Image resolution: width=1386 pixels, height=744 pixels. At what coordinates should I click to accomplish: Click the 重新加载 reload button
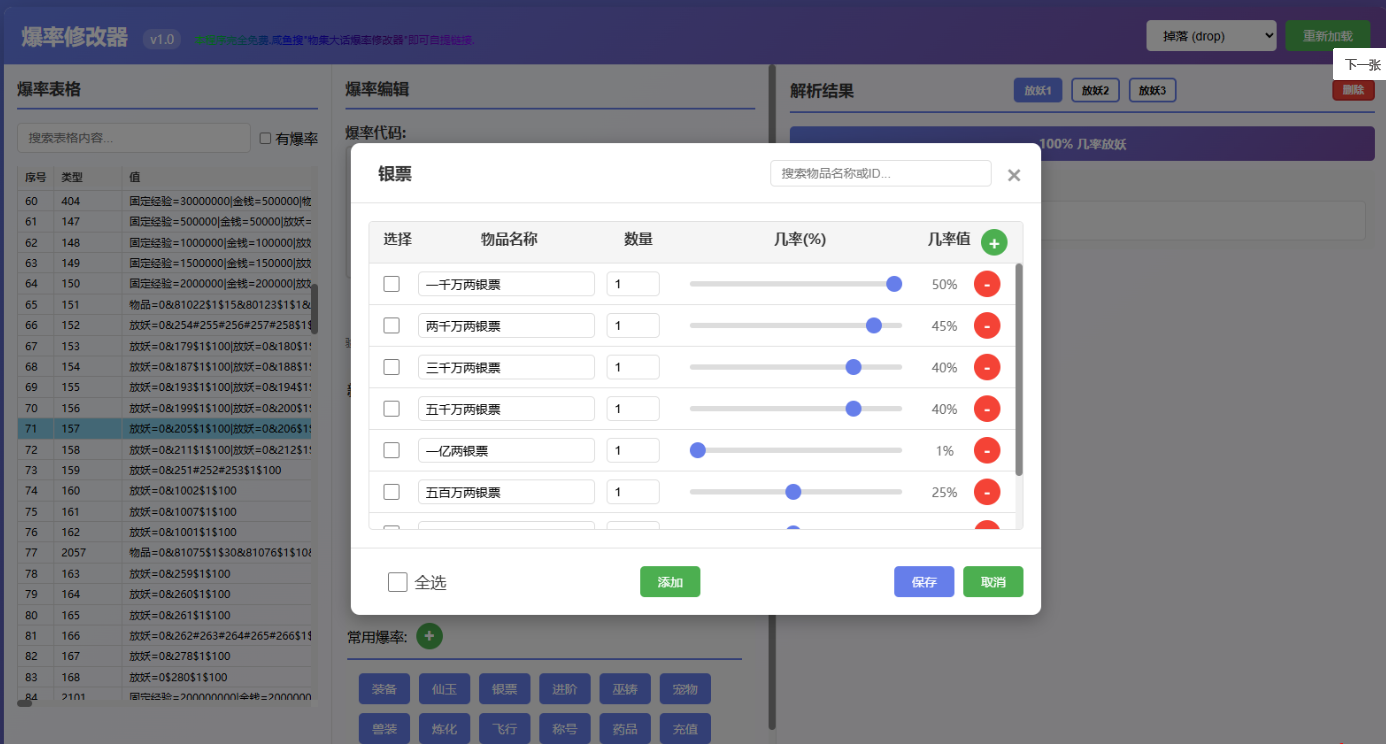point(1328,33)
